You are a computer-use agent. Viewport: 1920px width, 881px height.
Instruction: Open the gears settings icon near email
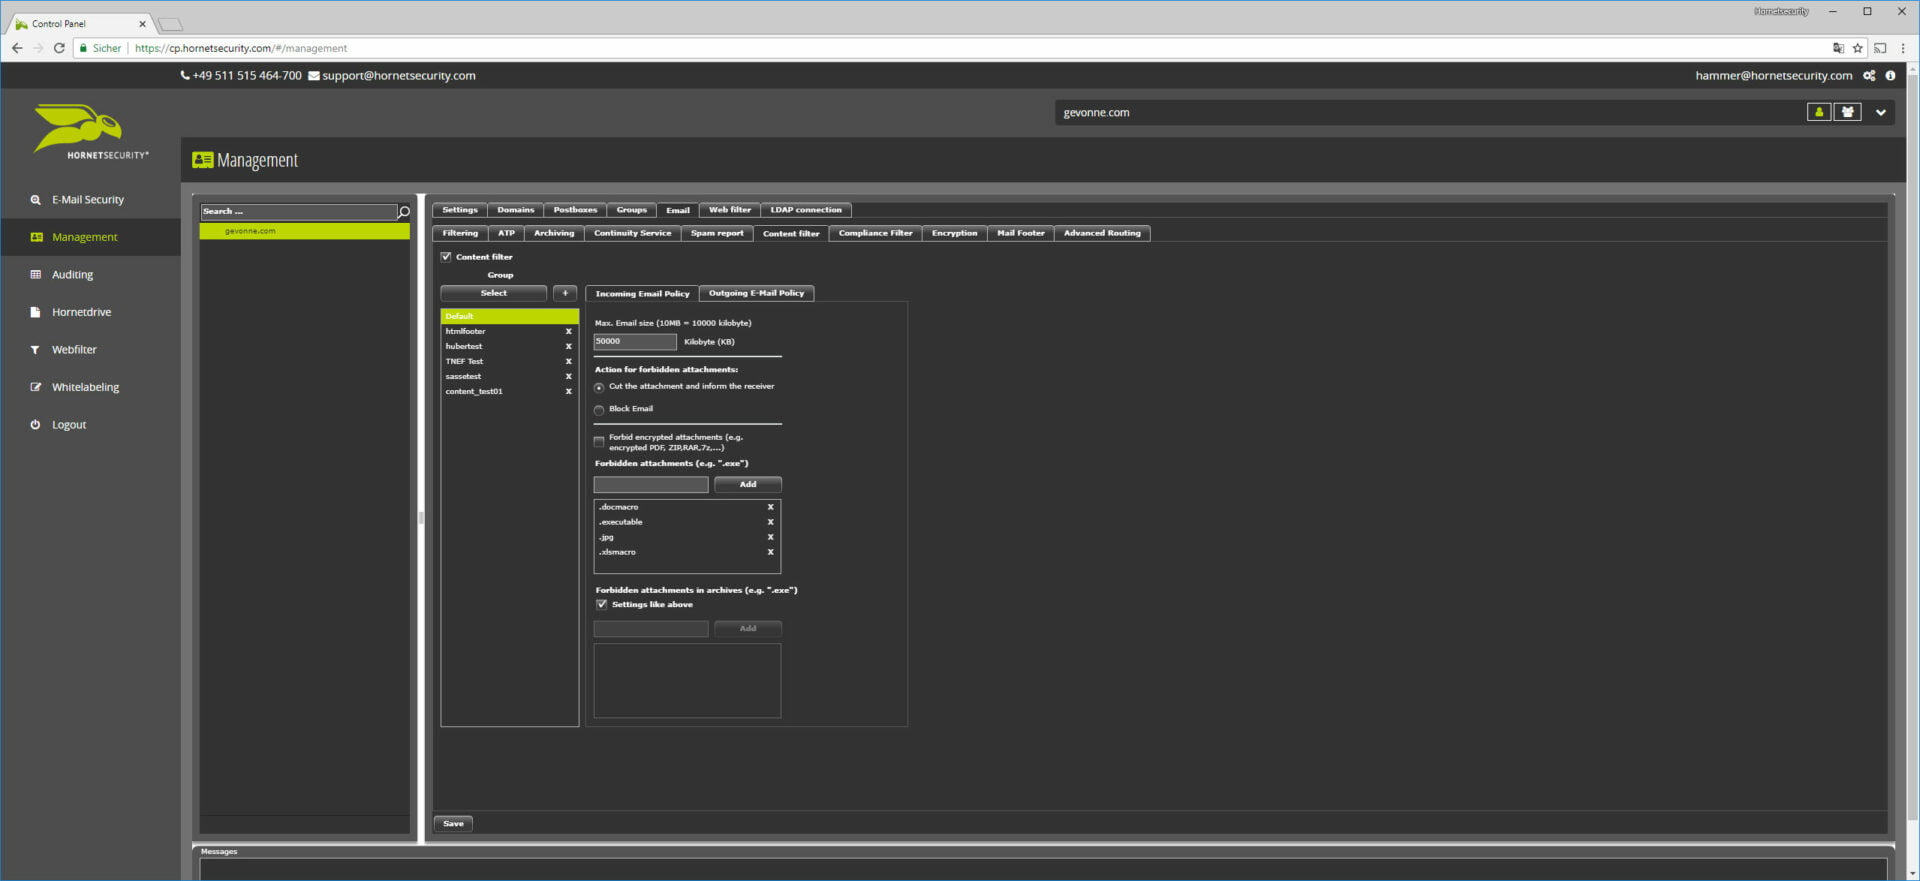coord(1869,76)
